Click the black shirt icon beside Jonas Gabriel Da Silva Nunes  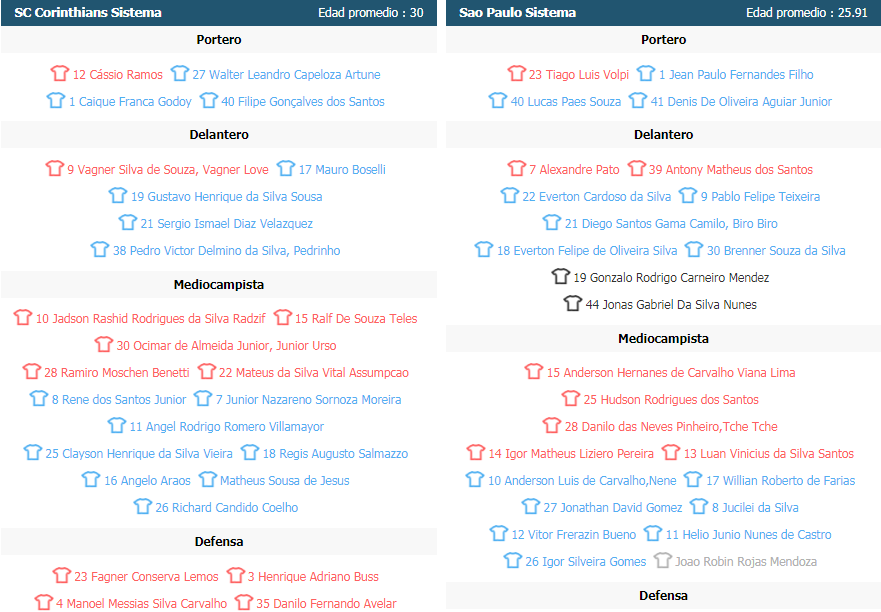pyautogui.click(x=573, y=303)
